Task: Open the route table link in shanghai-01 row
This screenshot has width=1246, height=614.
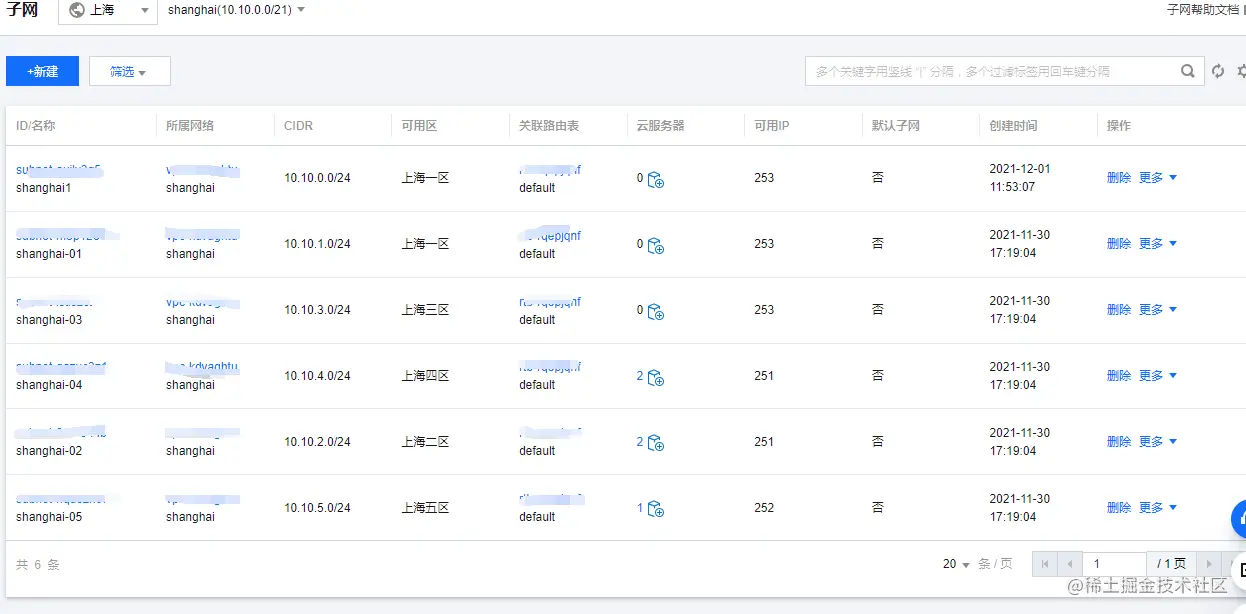Action: point(550,236)
